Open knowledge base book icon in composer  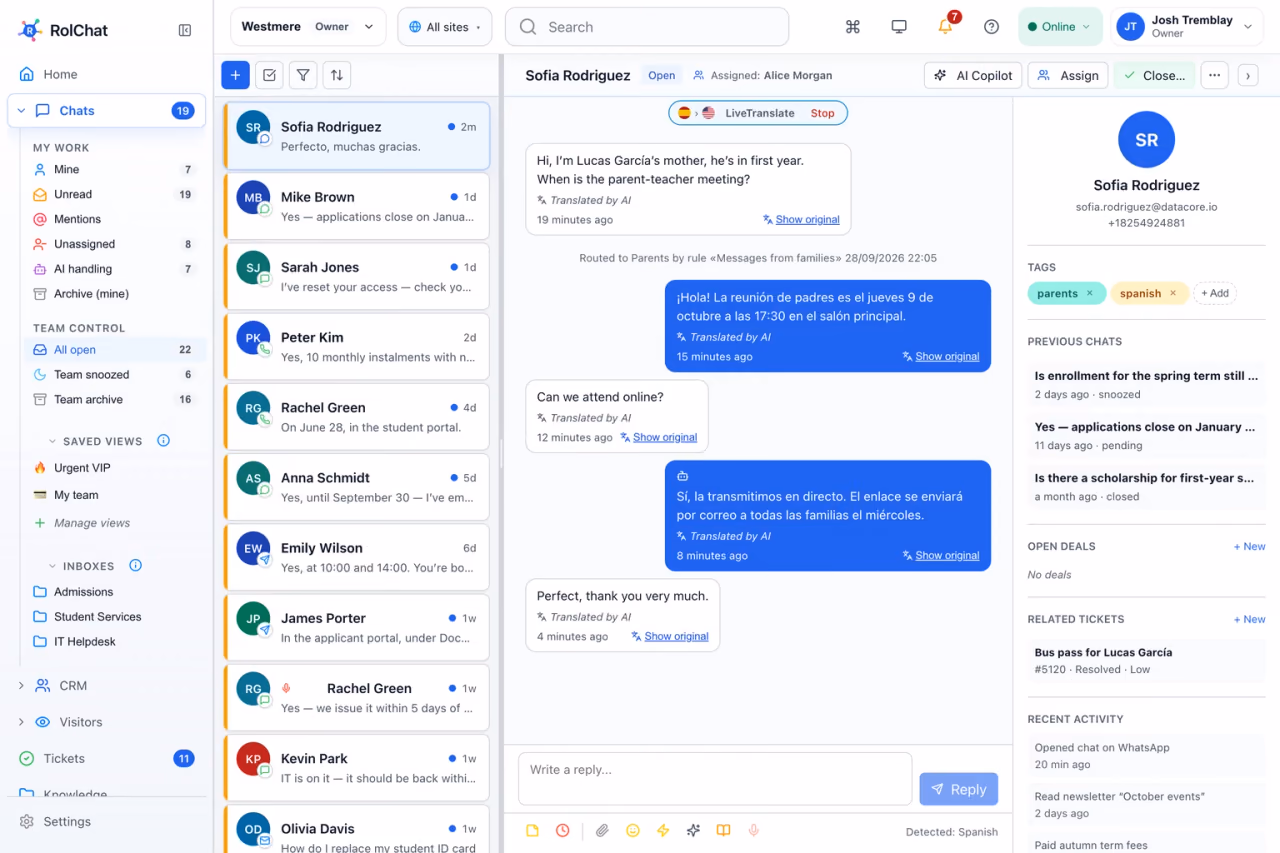click(x=723, y=831)
